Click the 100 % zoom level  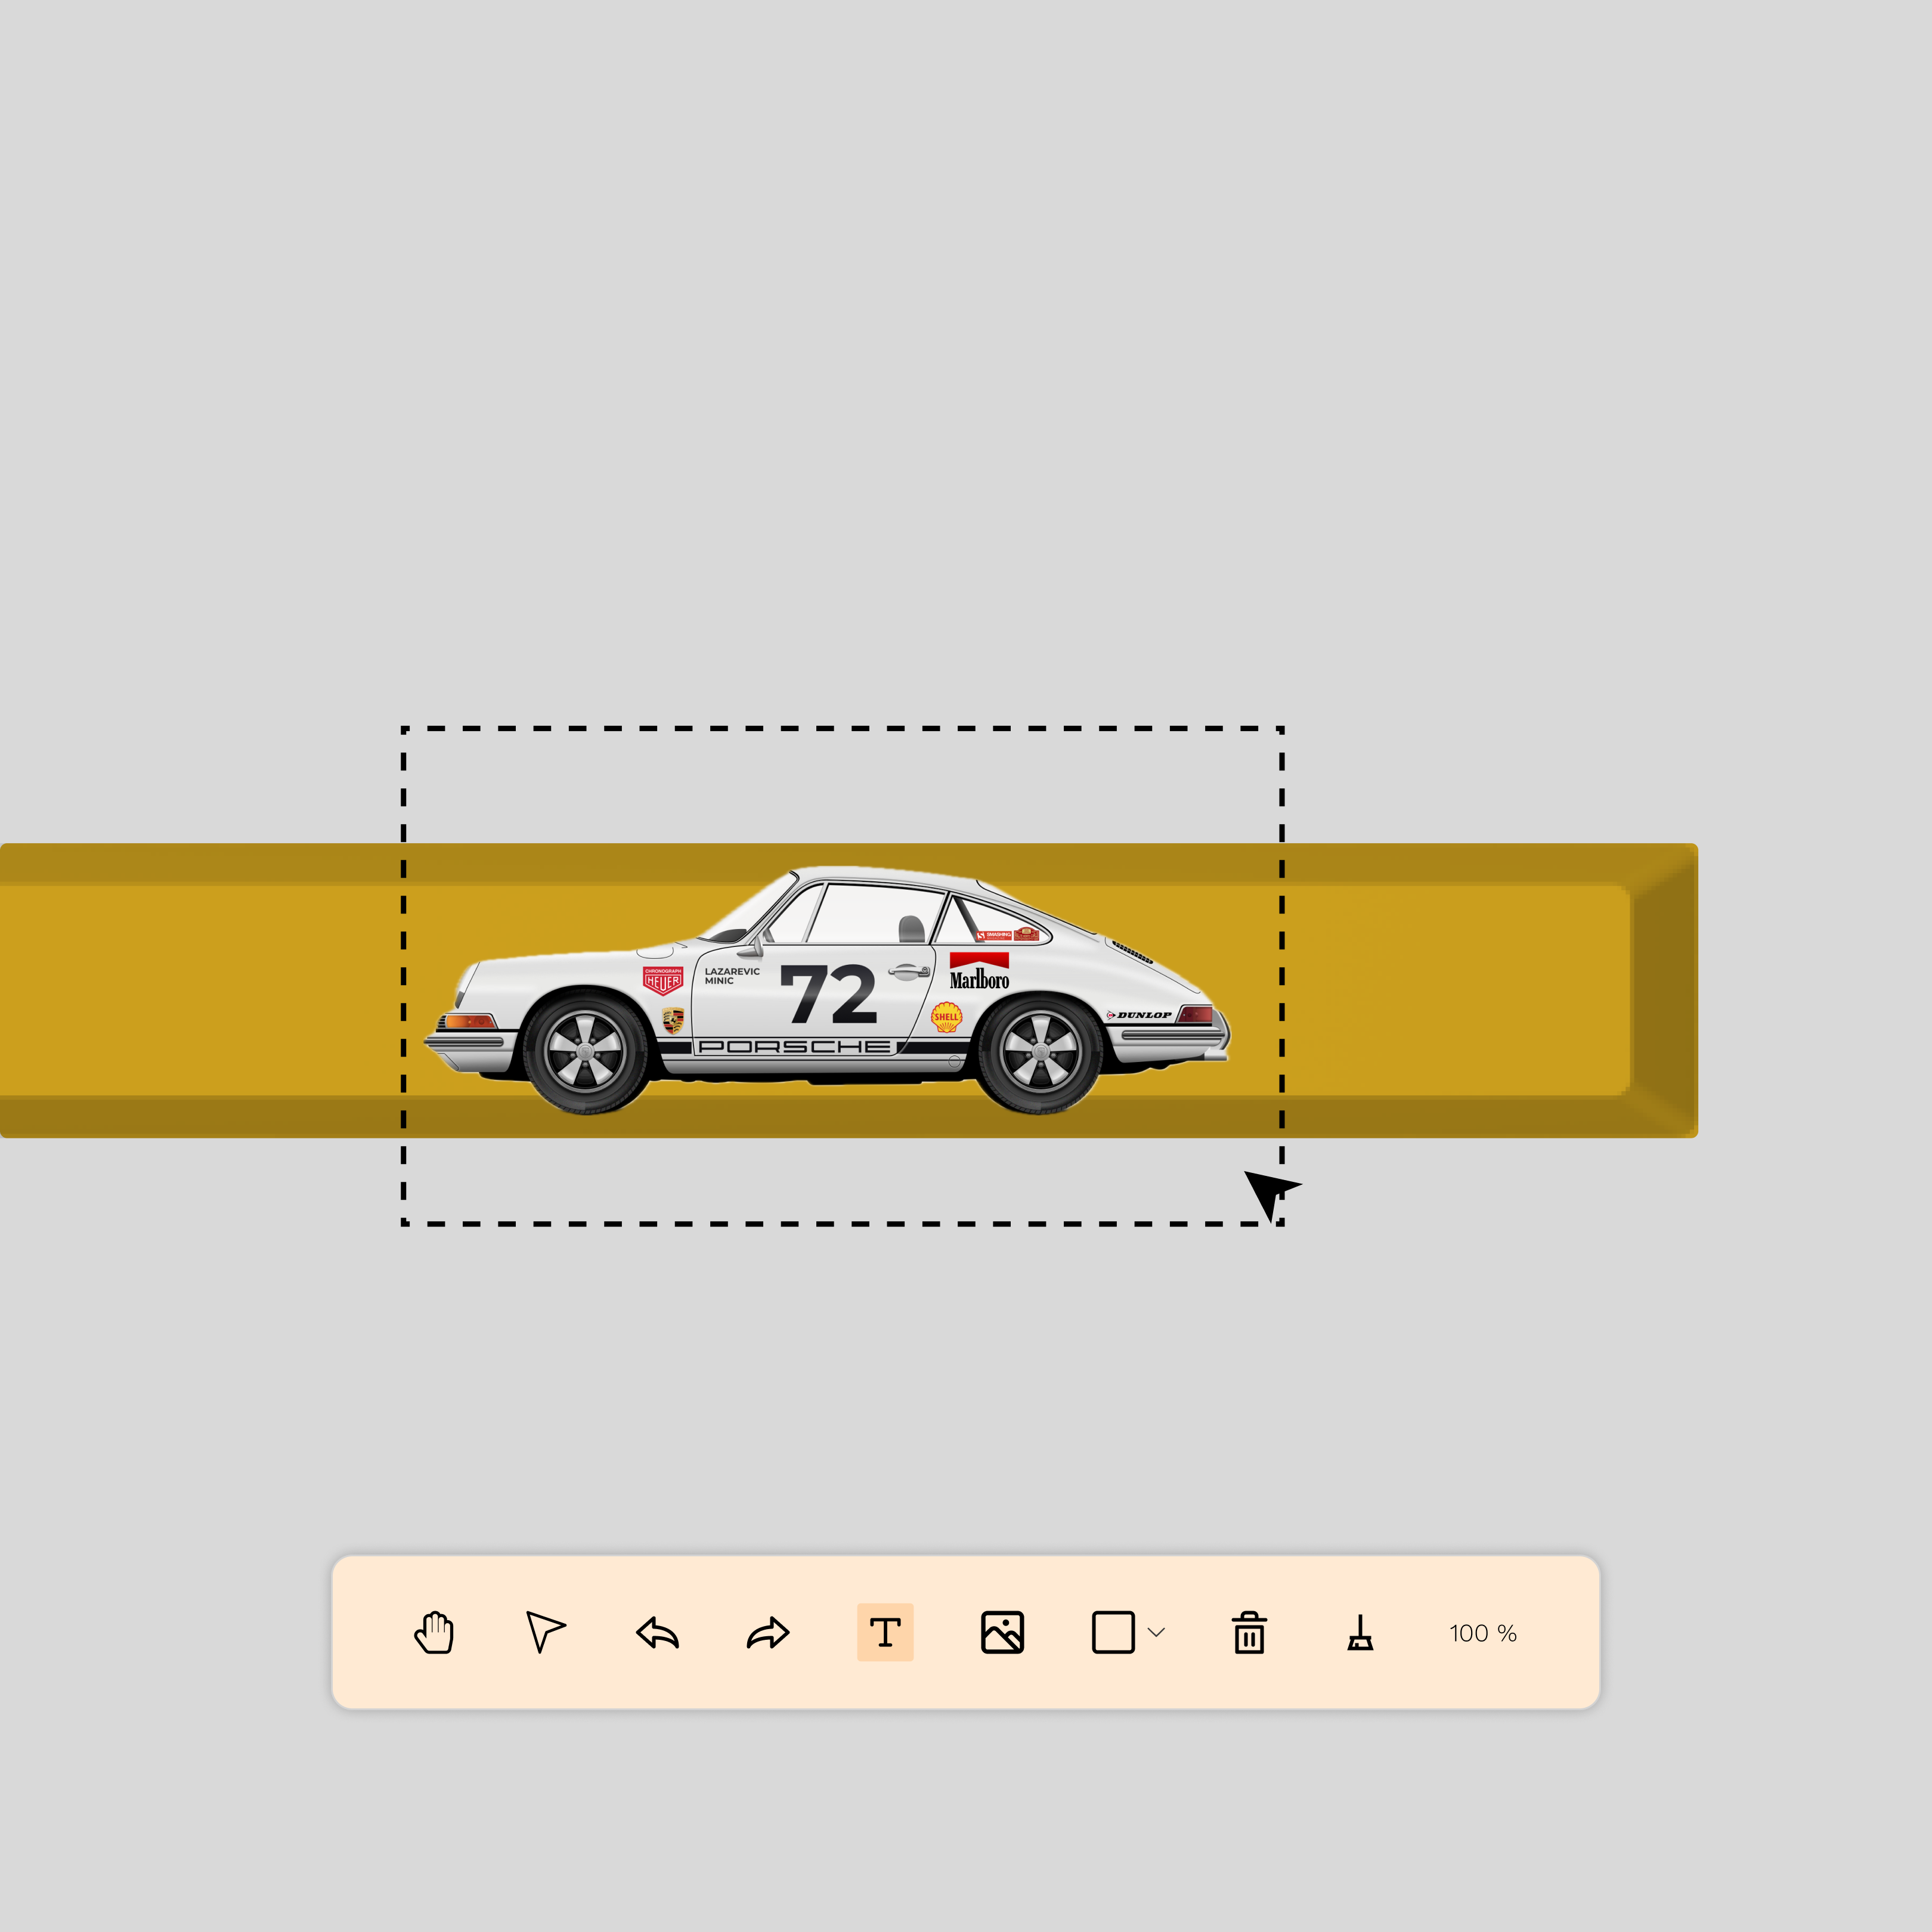1483,1634
